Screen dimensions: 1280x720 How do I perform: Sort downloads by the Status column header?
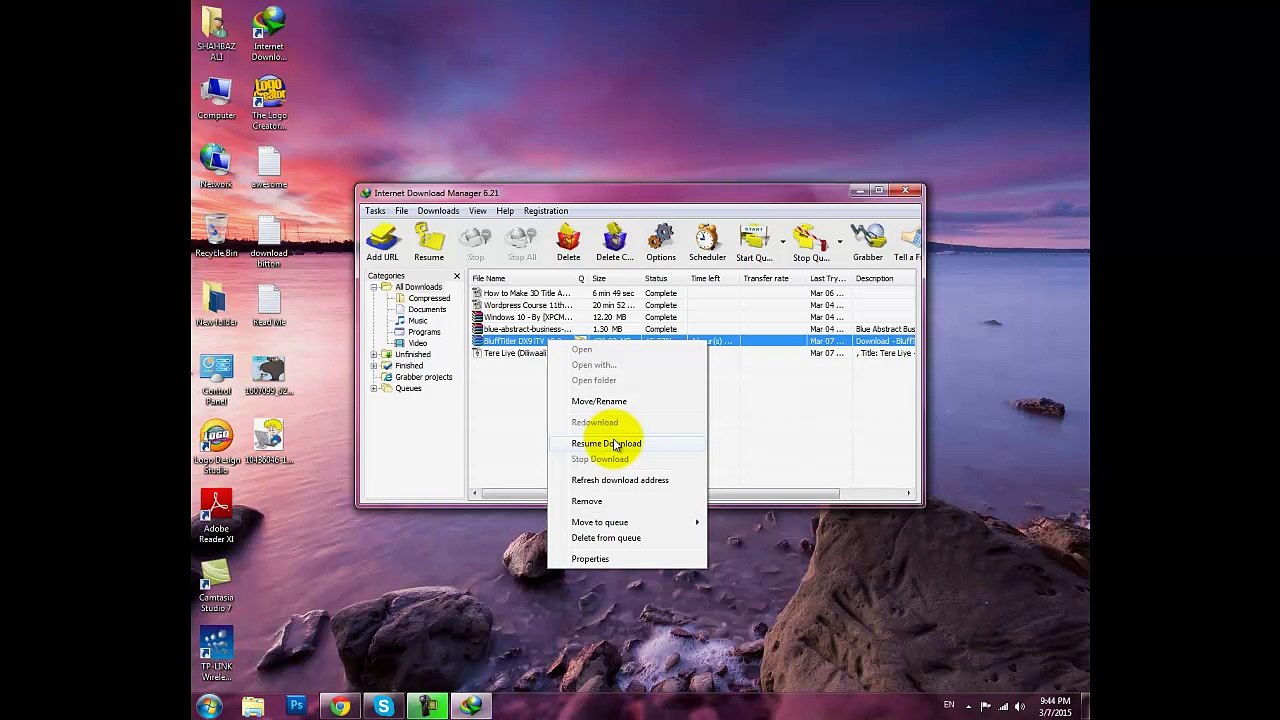[x=656, y=279]
